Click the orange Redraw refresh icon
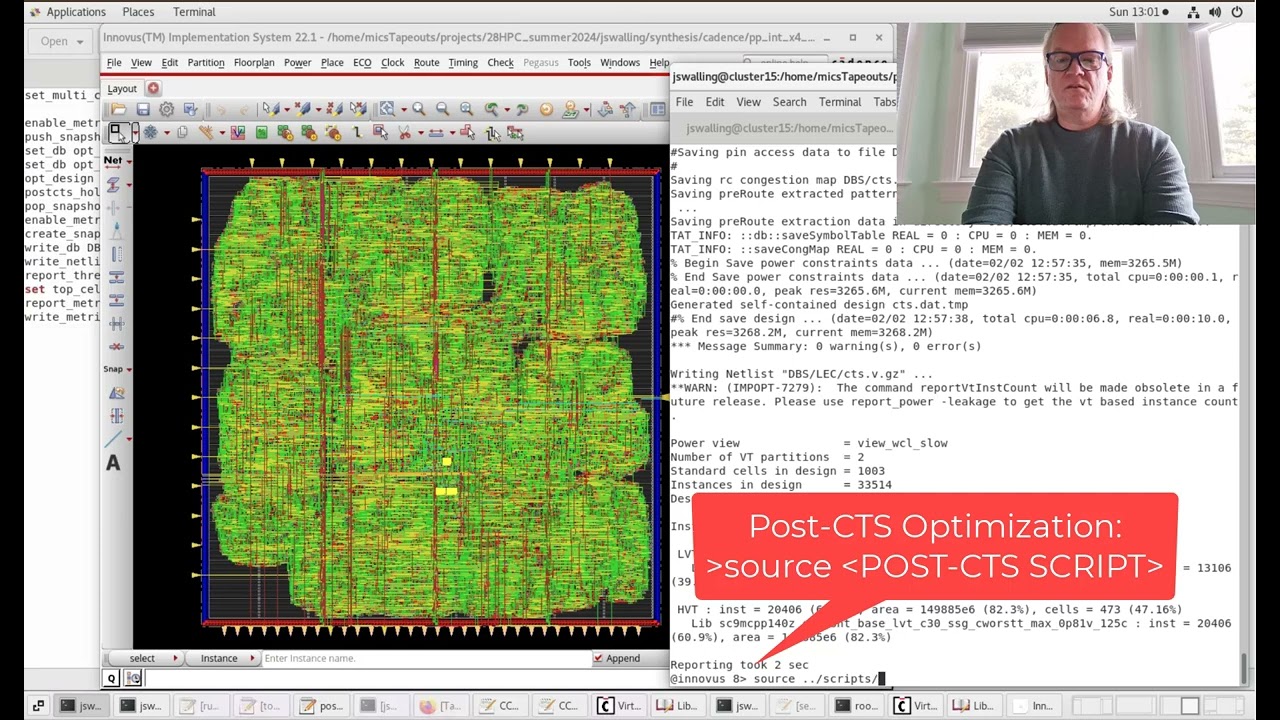This screenshot has height=720, width=1280. pyautogui.click(x=546, y=109)
